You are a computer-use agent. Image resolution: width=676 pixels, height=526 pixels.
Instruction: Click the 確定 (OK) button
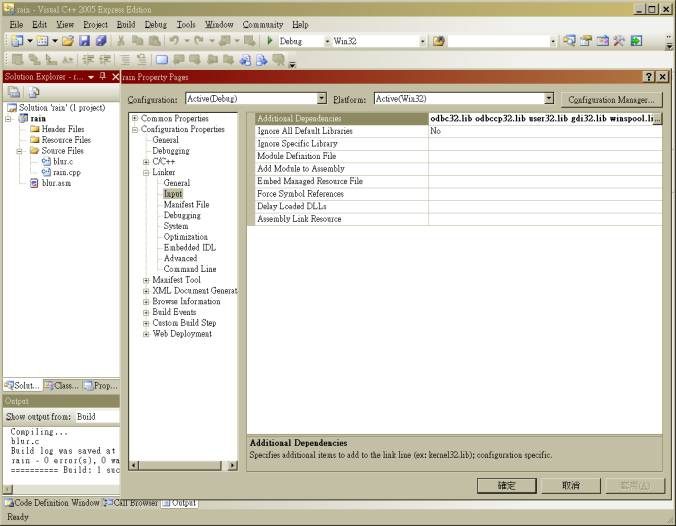(x=507, y=485)
